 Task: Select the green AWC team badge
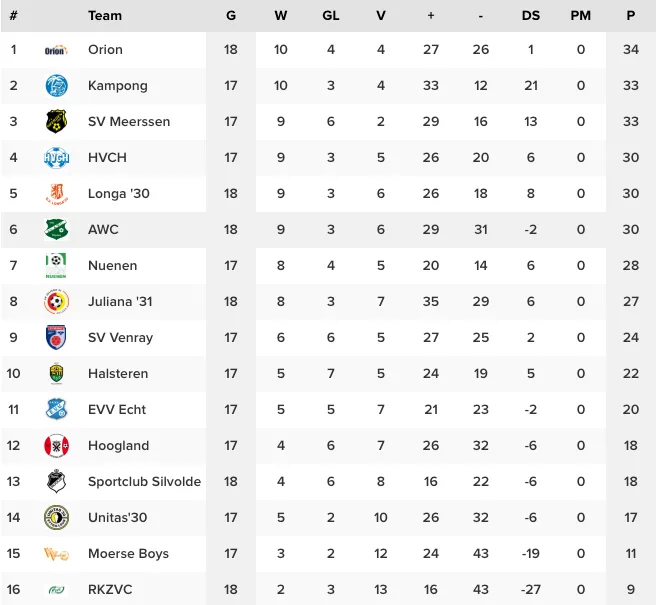coord(56,229)
